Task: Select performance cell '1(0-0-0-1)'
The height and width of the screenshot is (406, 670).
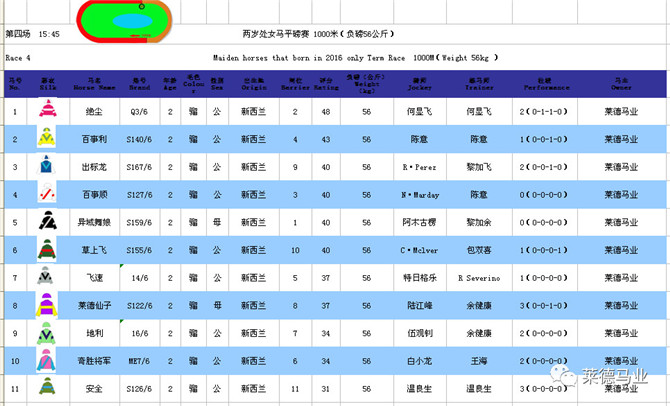Action: pos(544,250)
